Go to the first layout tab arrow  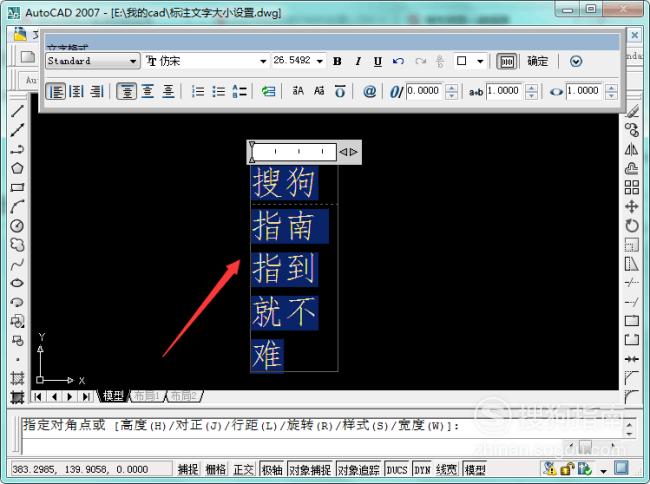(38, 397)
